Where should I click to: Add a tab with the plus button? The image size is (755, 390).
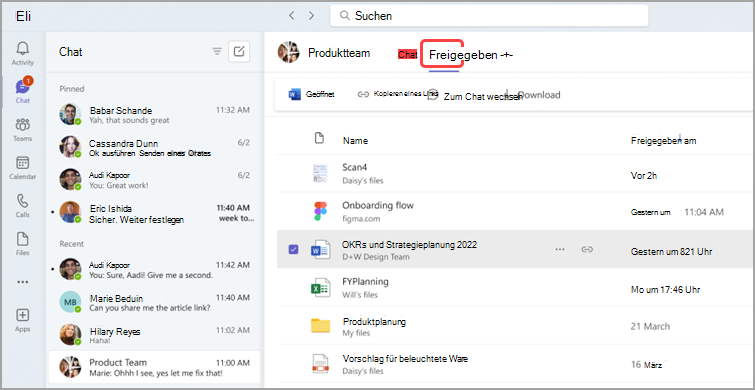506,55
